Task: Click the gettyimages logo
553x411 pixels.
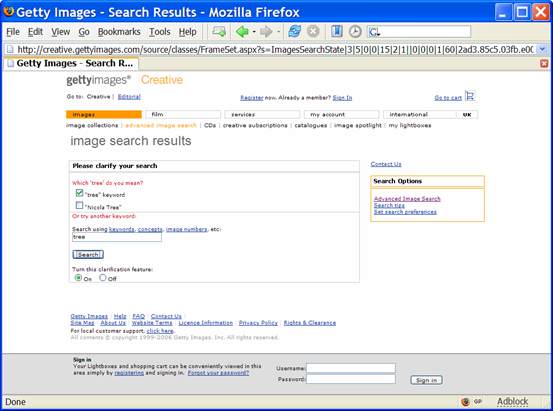Action: (98, 80)
